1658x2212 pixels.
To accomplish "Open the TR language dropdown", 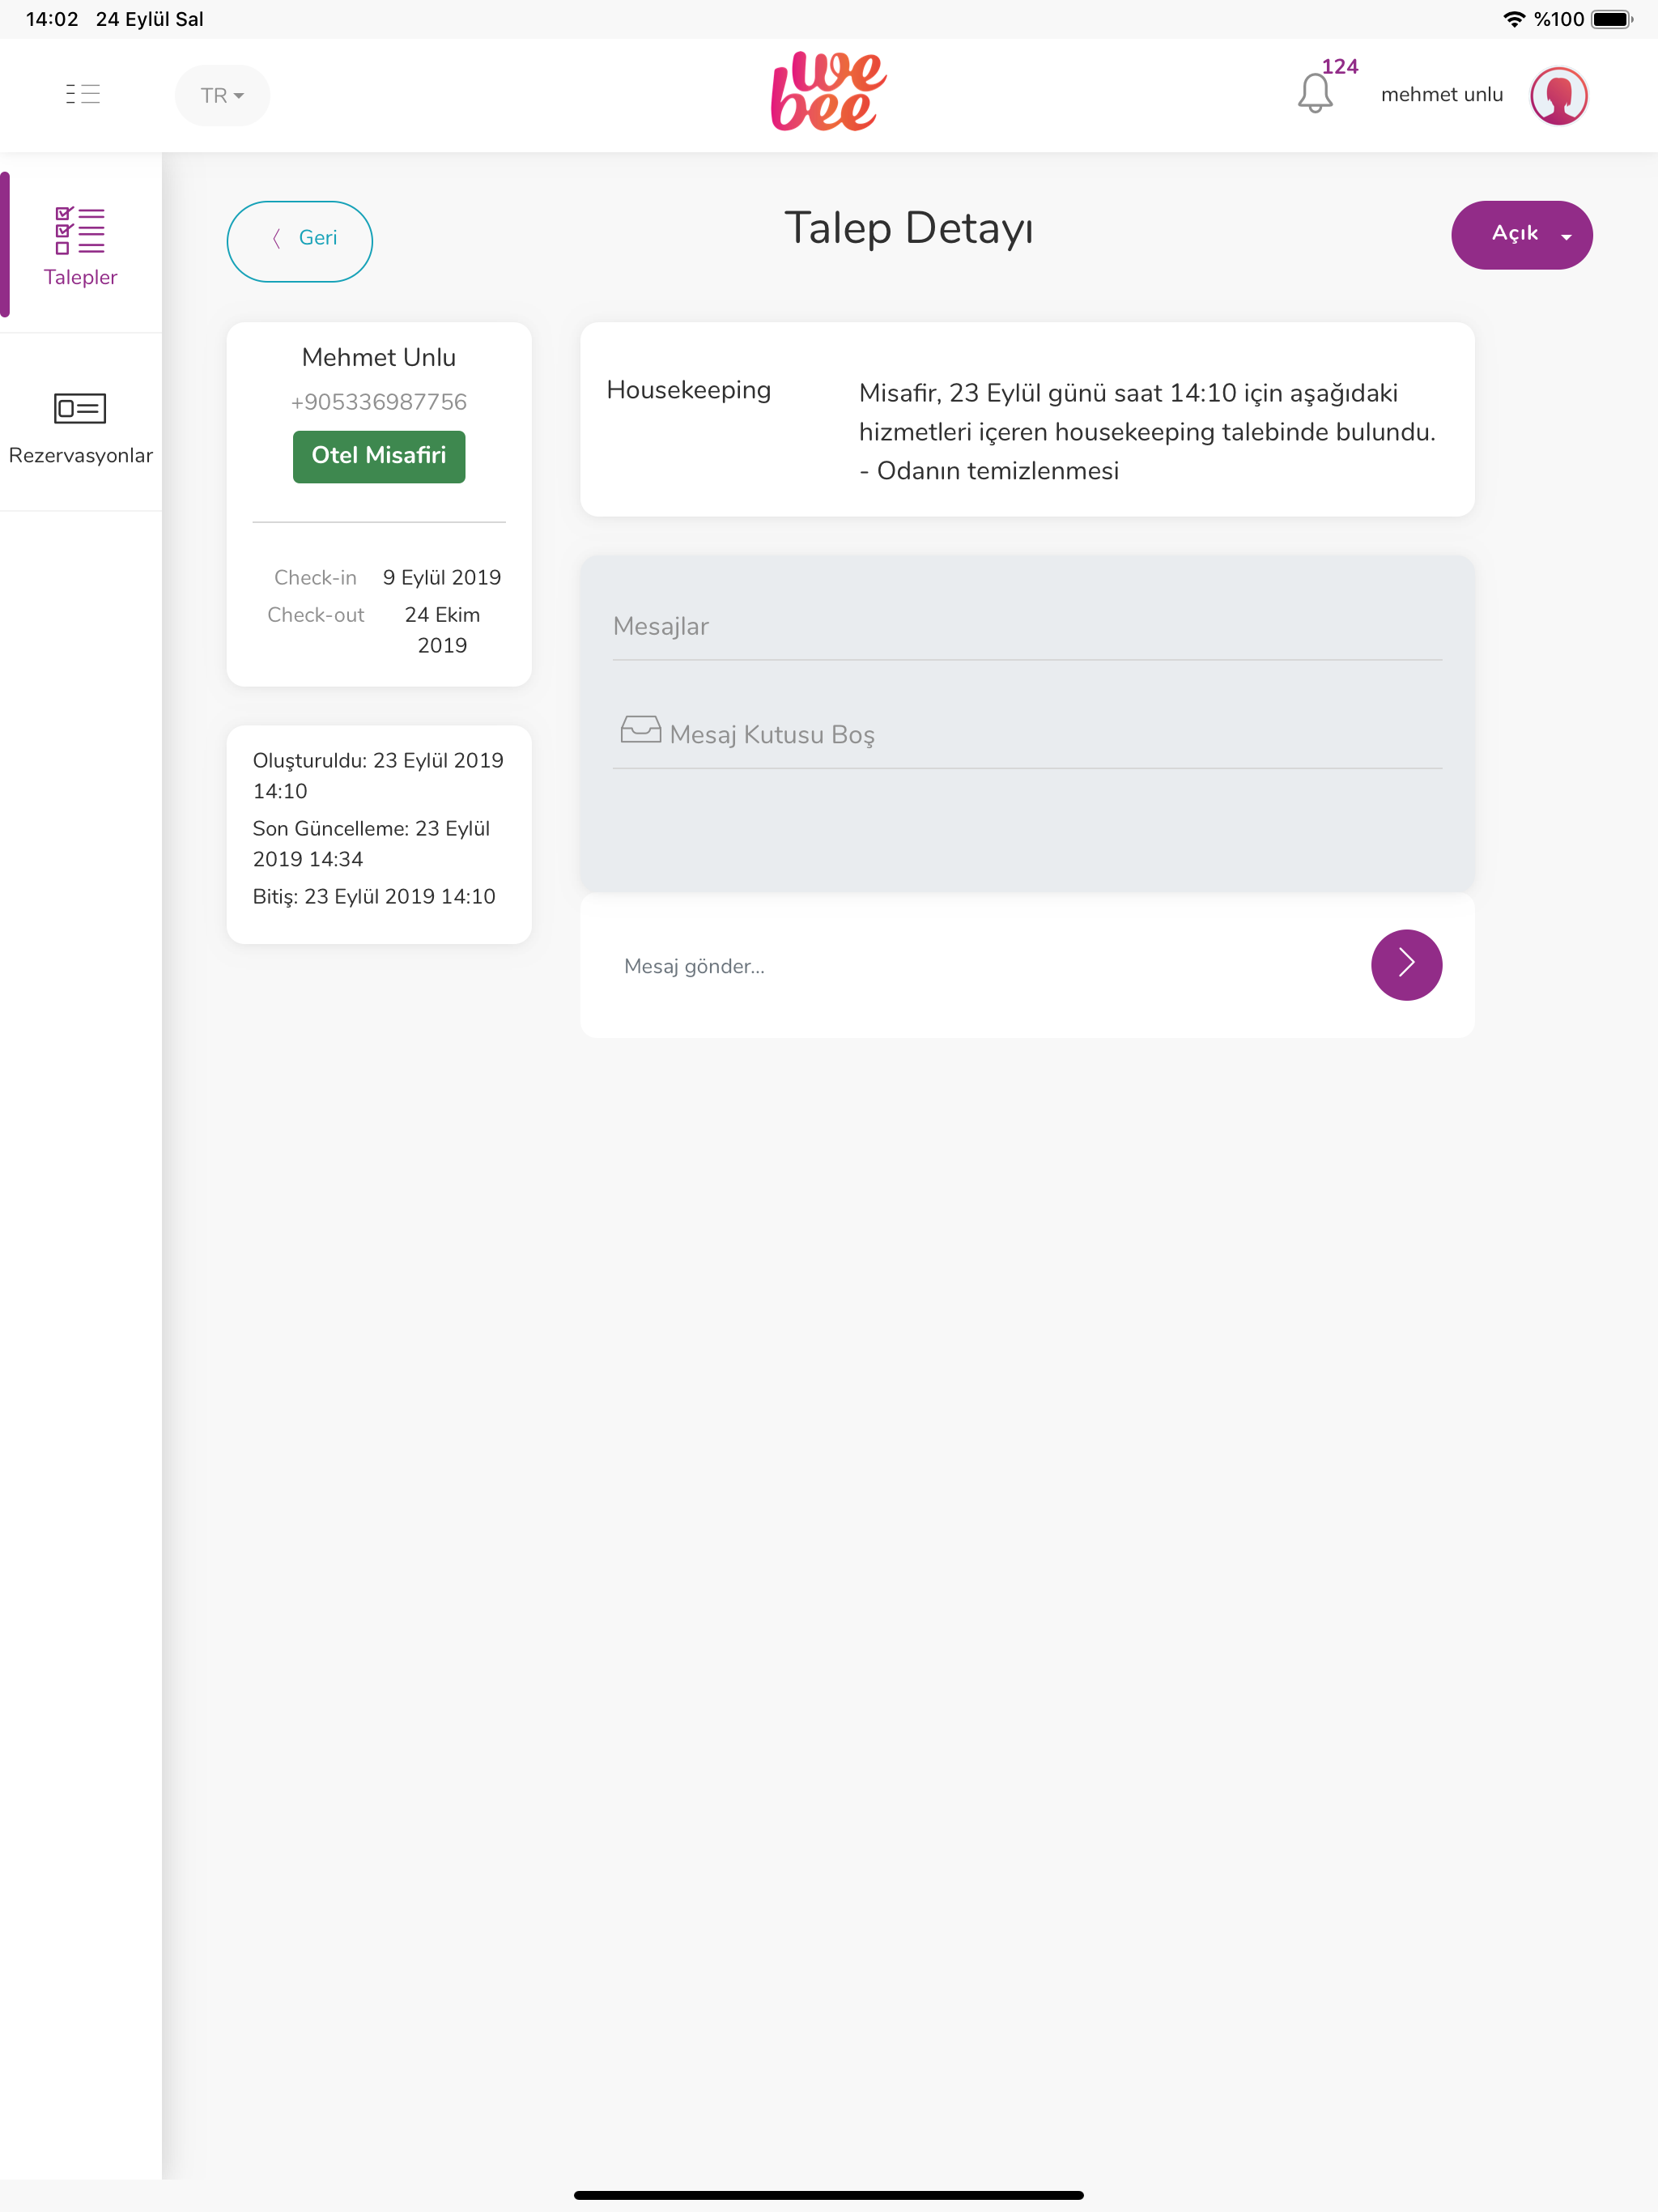I will pos(222,96).
